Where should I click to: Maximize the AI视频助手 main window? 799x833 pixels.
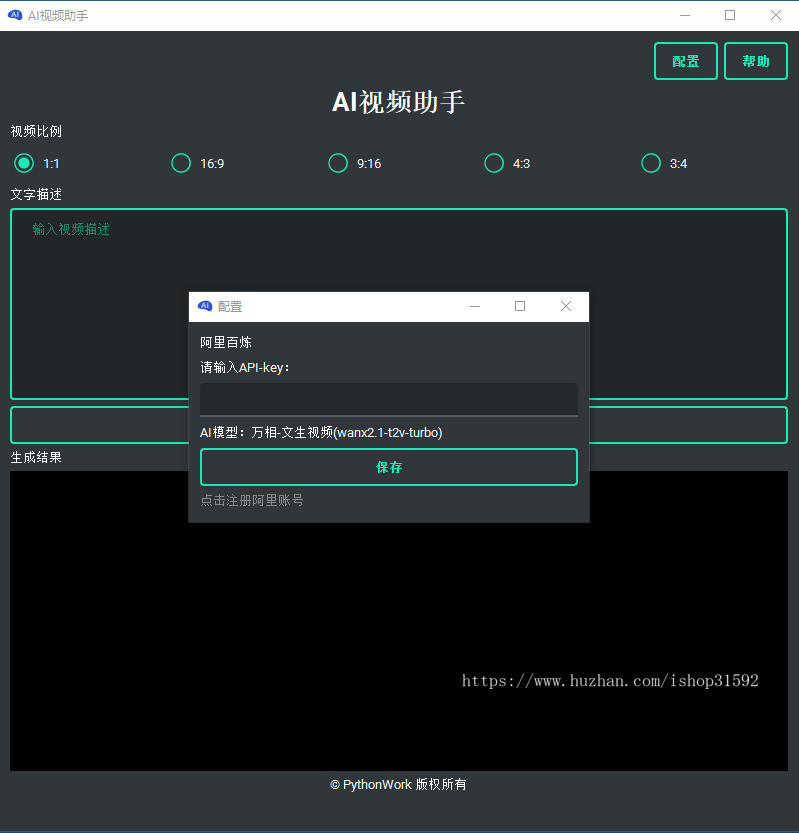click(730, 15)
